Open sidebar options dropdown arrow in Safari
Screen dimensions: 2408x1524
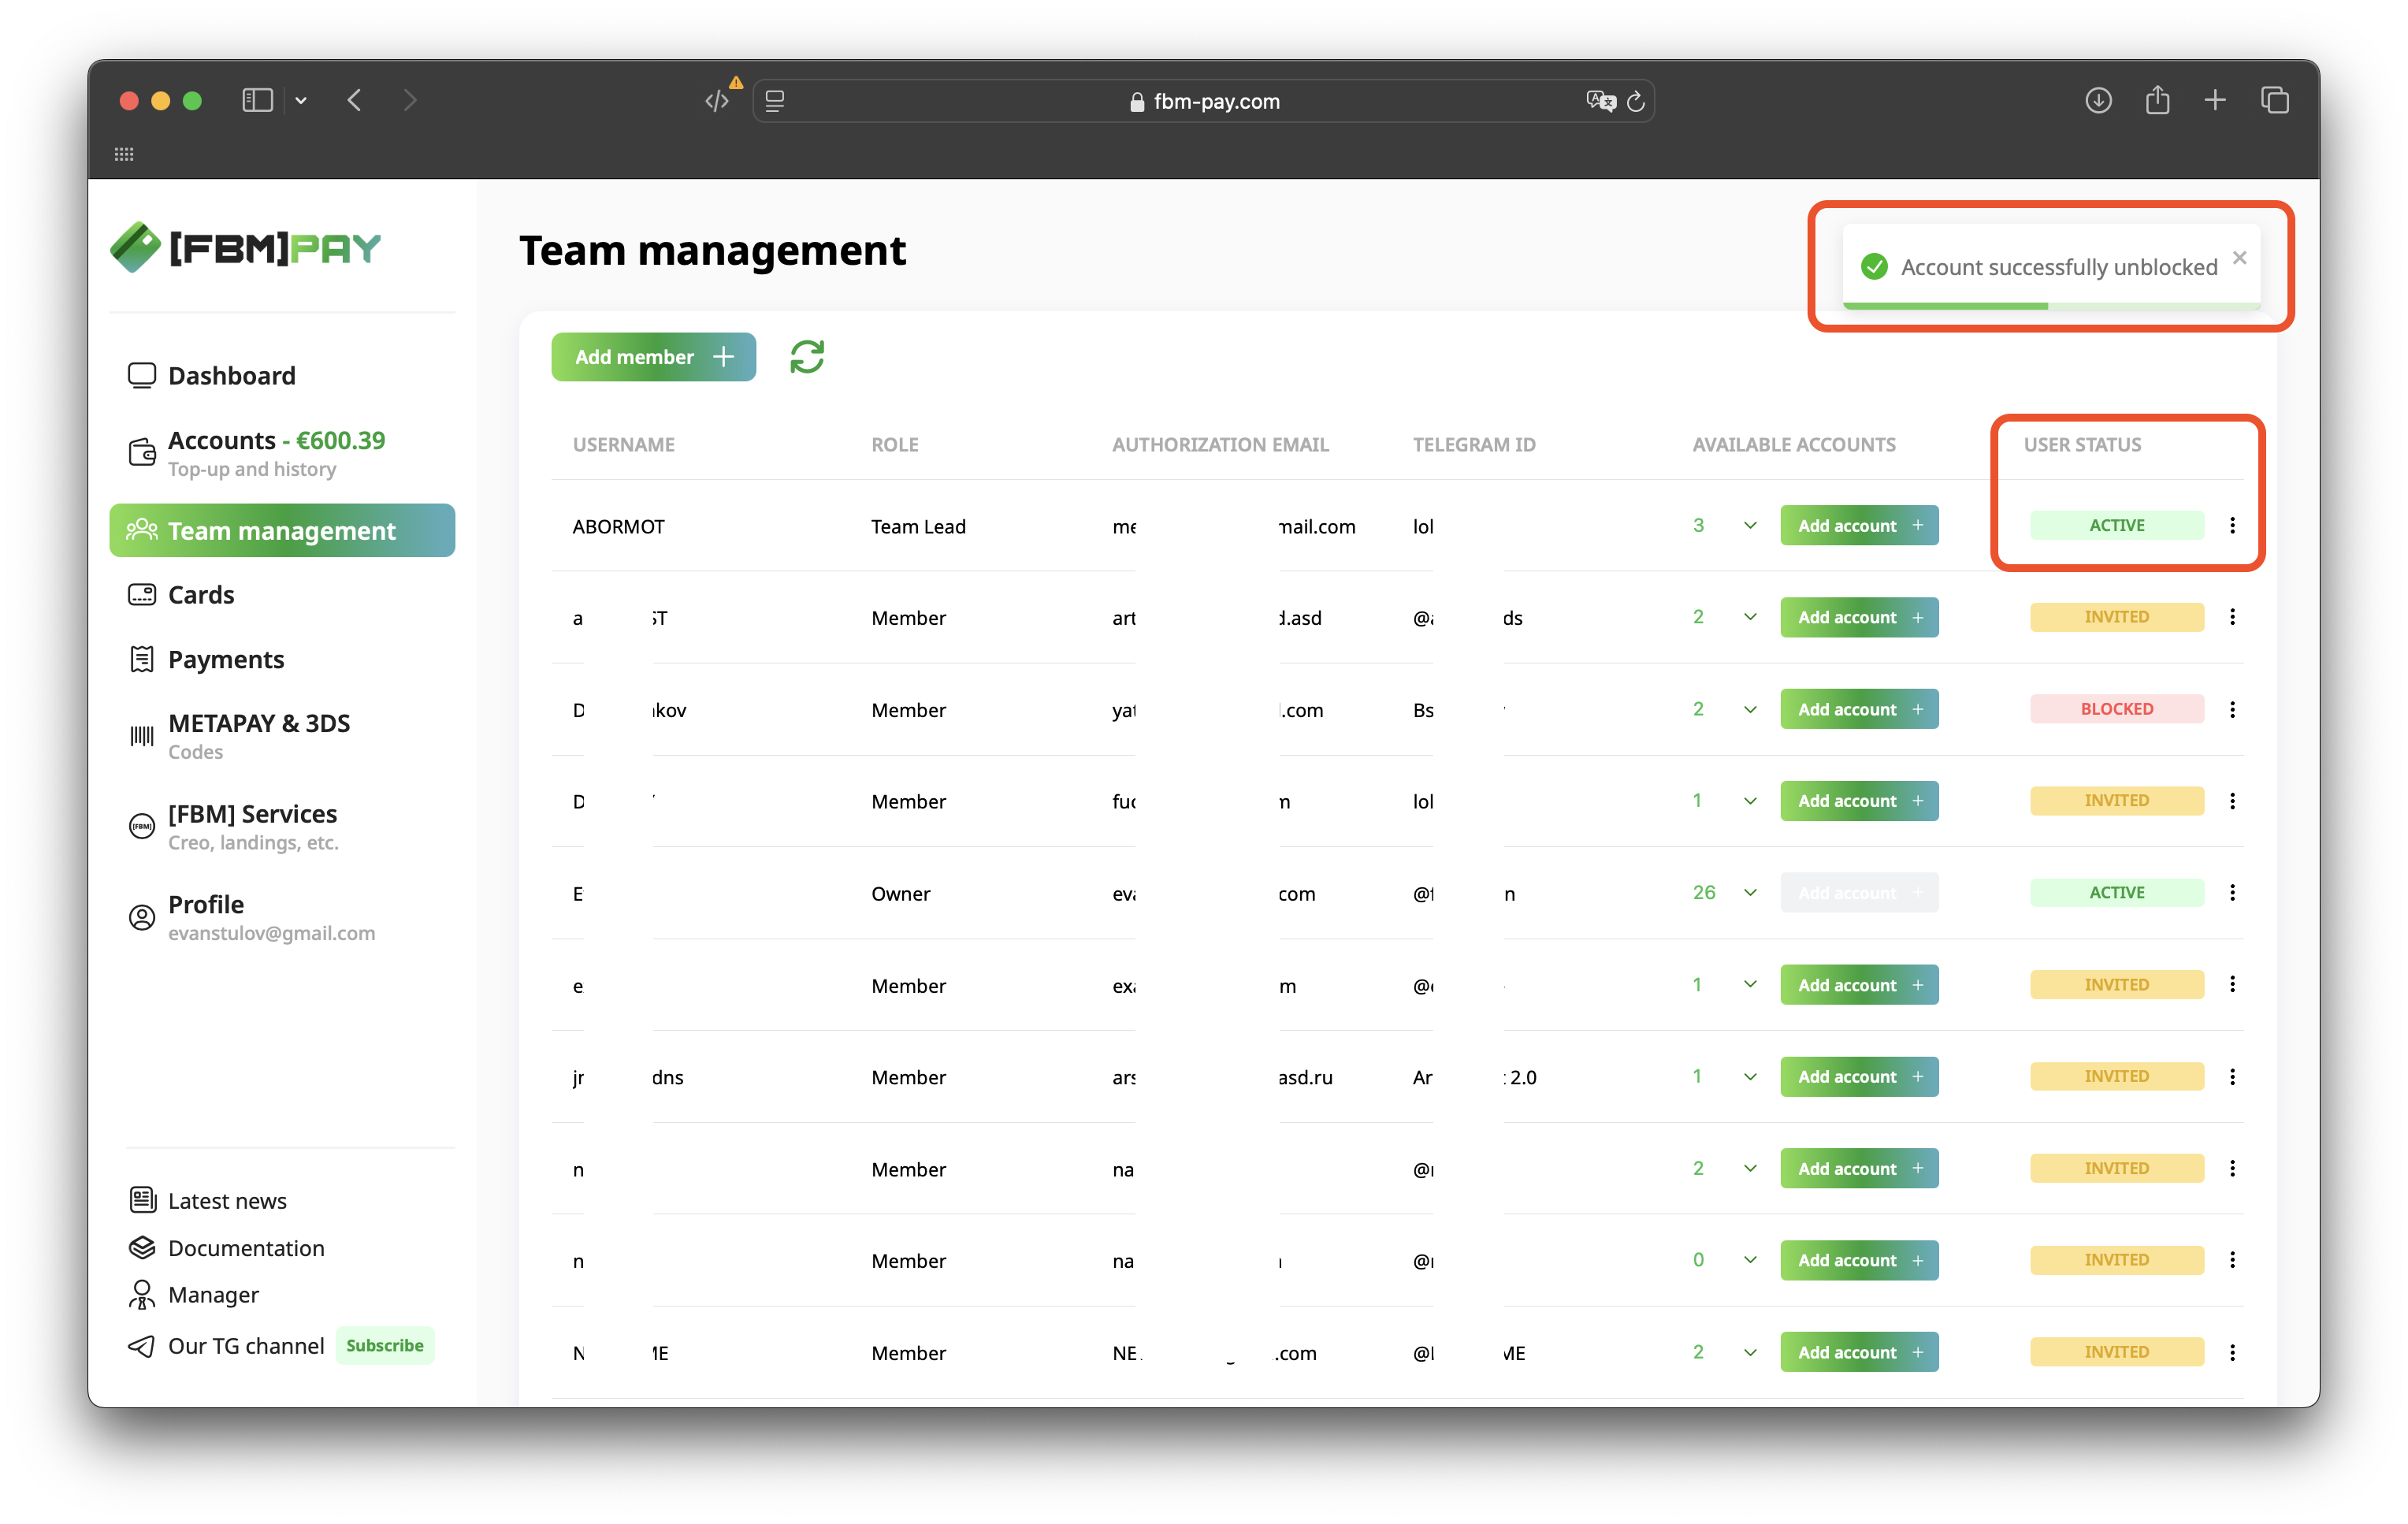click(301, 101)
